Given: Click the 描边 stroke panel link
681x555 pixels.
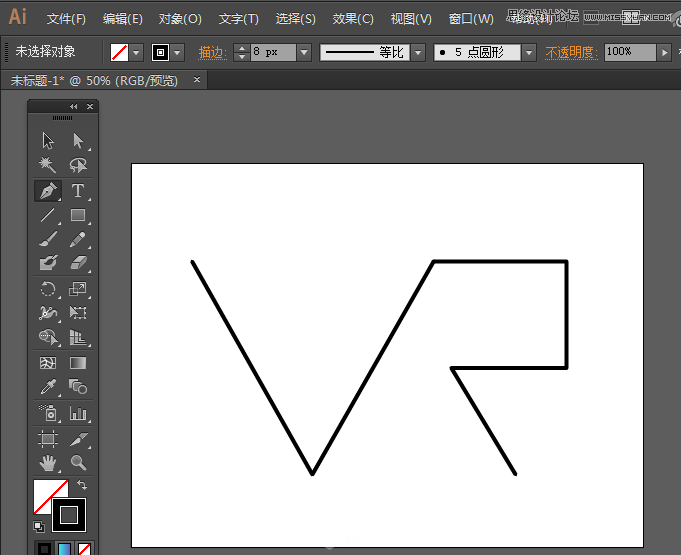Looking at the screenshot, I should pyautogui.click(x=212, y=53).
